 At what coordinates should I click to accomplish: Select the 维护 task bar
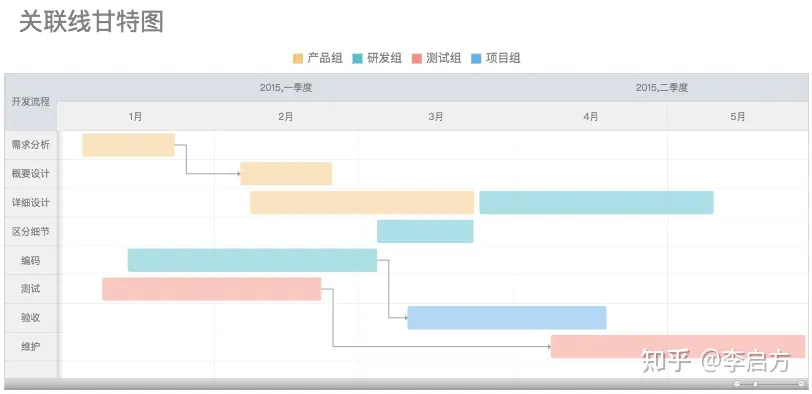678,346
